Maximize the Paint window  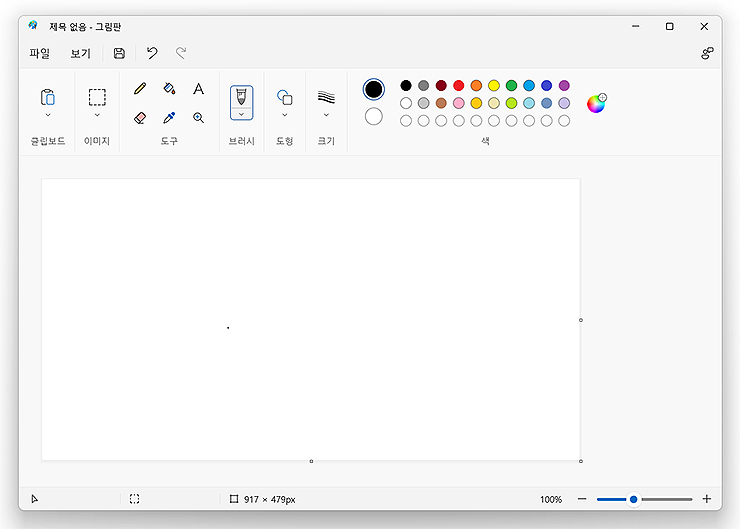click(x=669, y=26)
